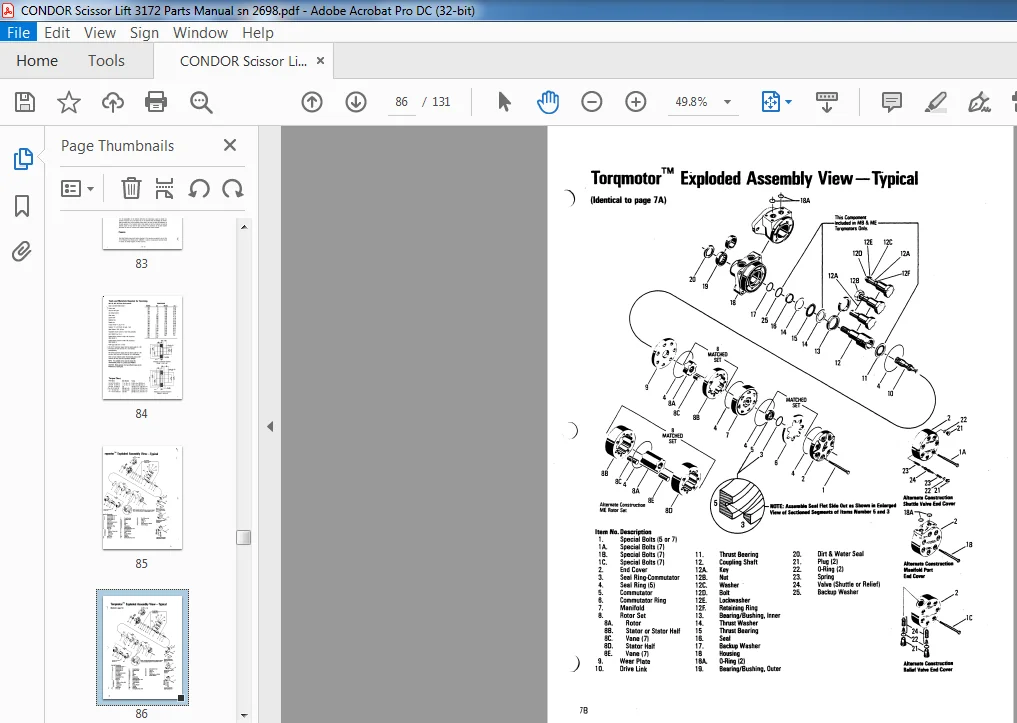
Task: Open the View menu
Action: point(100,32)
